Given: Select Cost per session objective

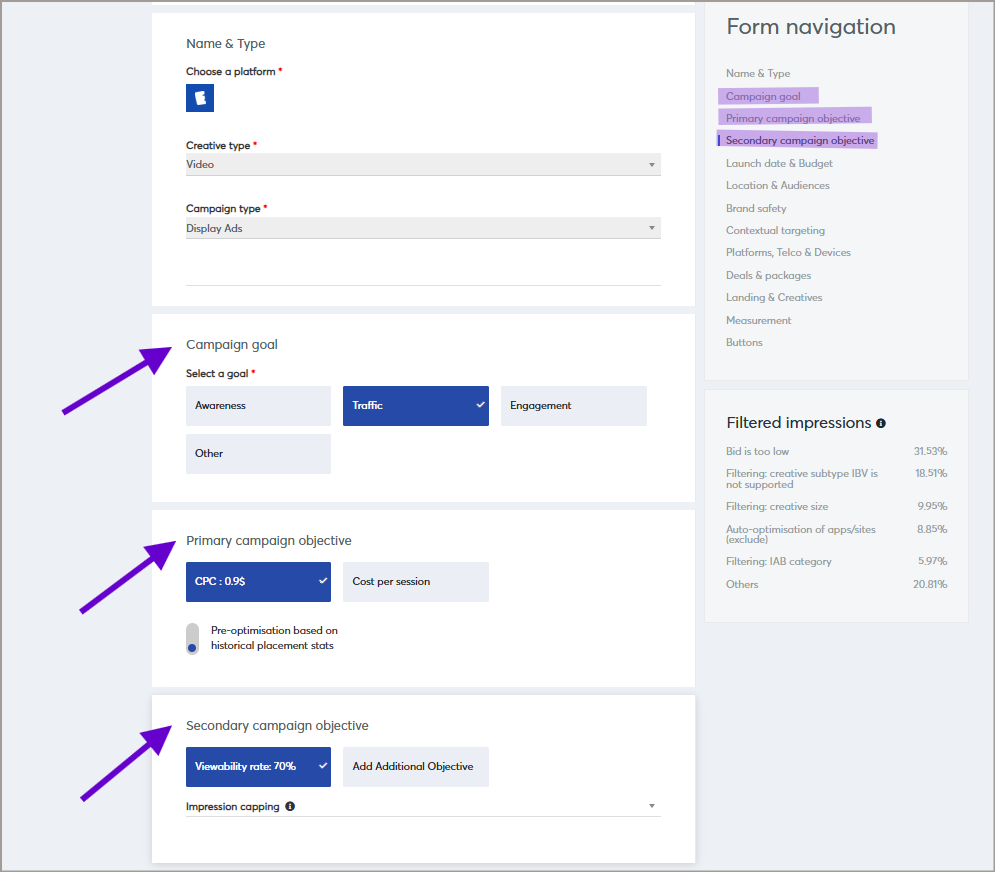Looking at the screenshot, I should [x=415, y=582].
